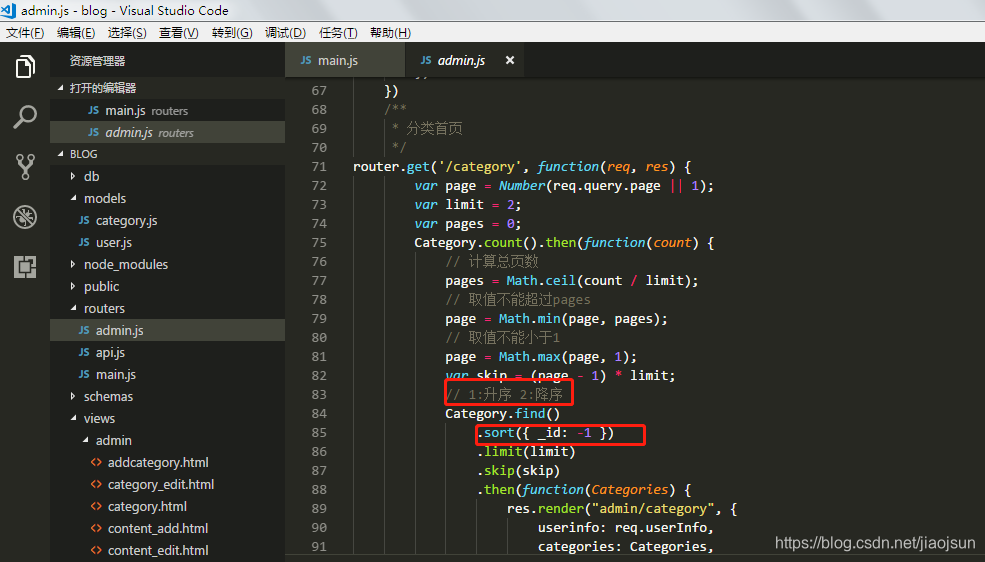This screenshot has height=562, width=985.
Task: Open the 转到(G) menu
Action: pyautogui.click(x=232, y=33)
